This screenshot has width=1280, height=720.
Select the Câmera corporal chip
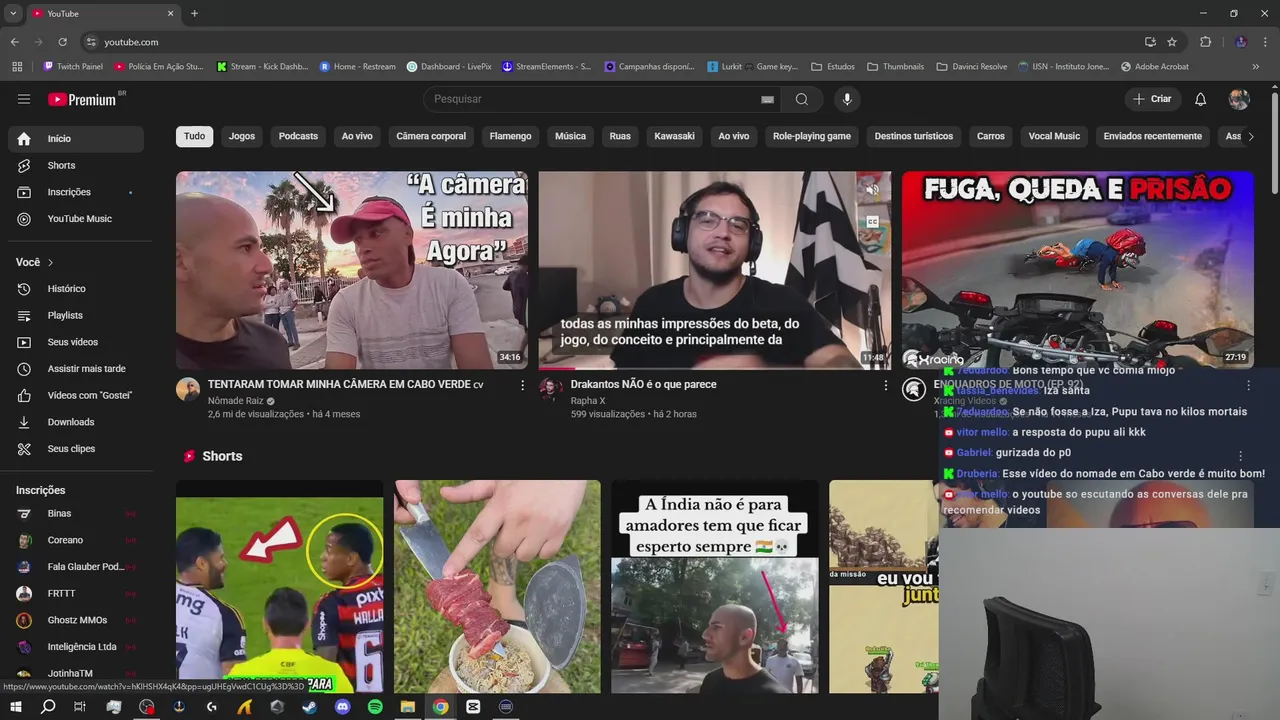click(x=431, y=136)
